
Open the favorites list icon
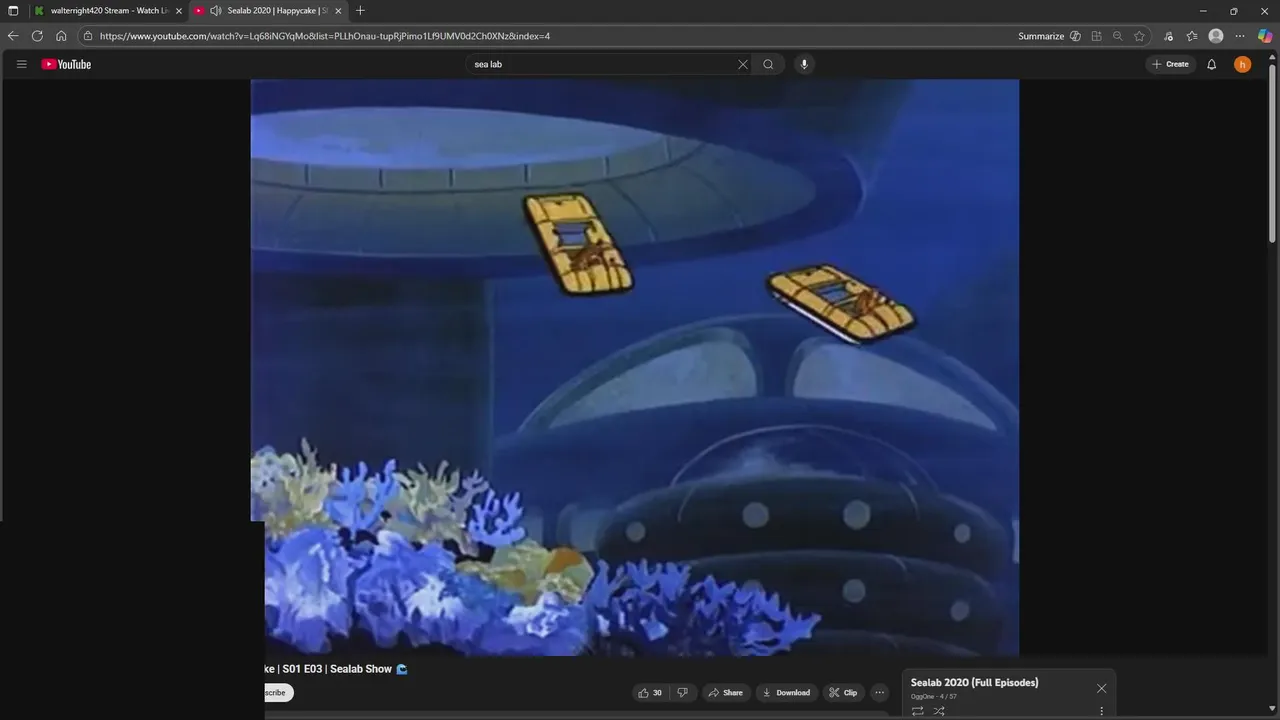[1192, 36]
